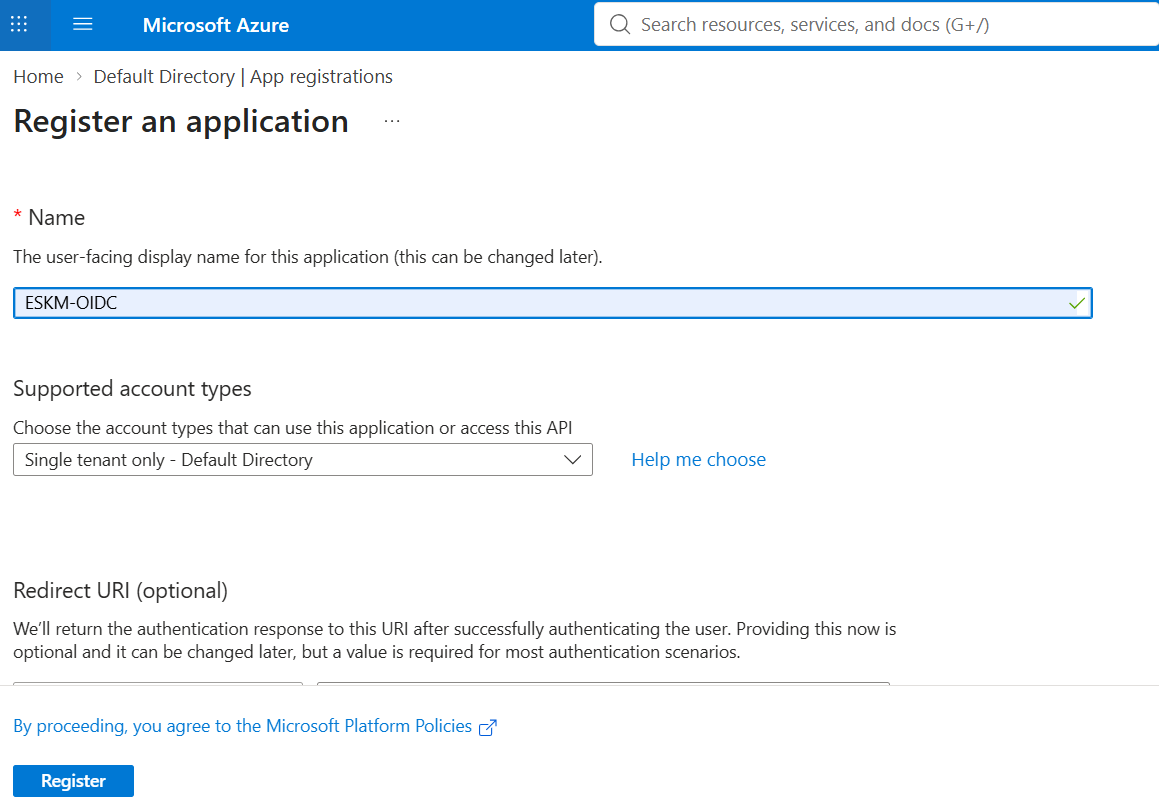
Task: Open the Single tenant only account types dropdown
Action: tap(303, 460)
